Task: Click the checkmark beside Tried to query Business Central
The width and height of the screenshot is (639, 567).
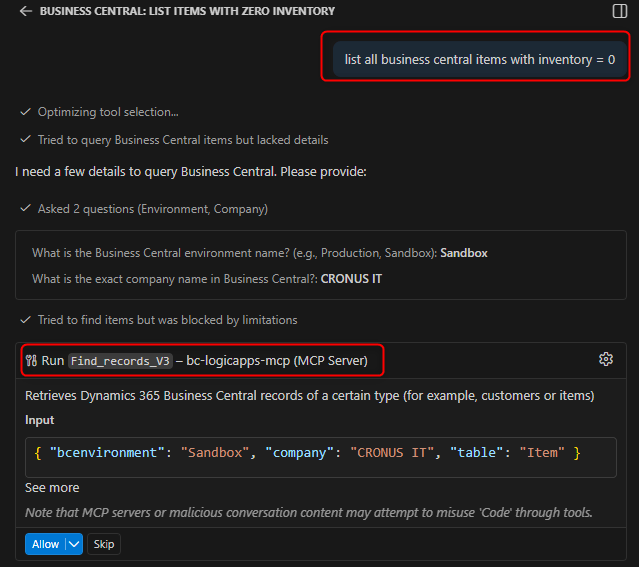Action: pyautogui.click(x=25, y=140)
